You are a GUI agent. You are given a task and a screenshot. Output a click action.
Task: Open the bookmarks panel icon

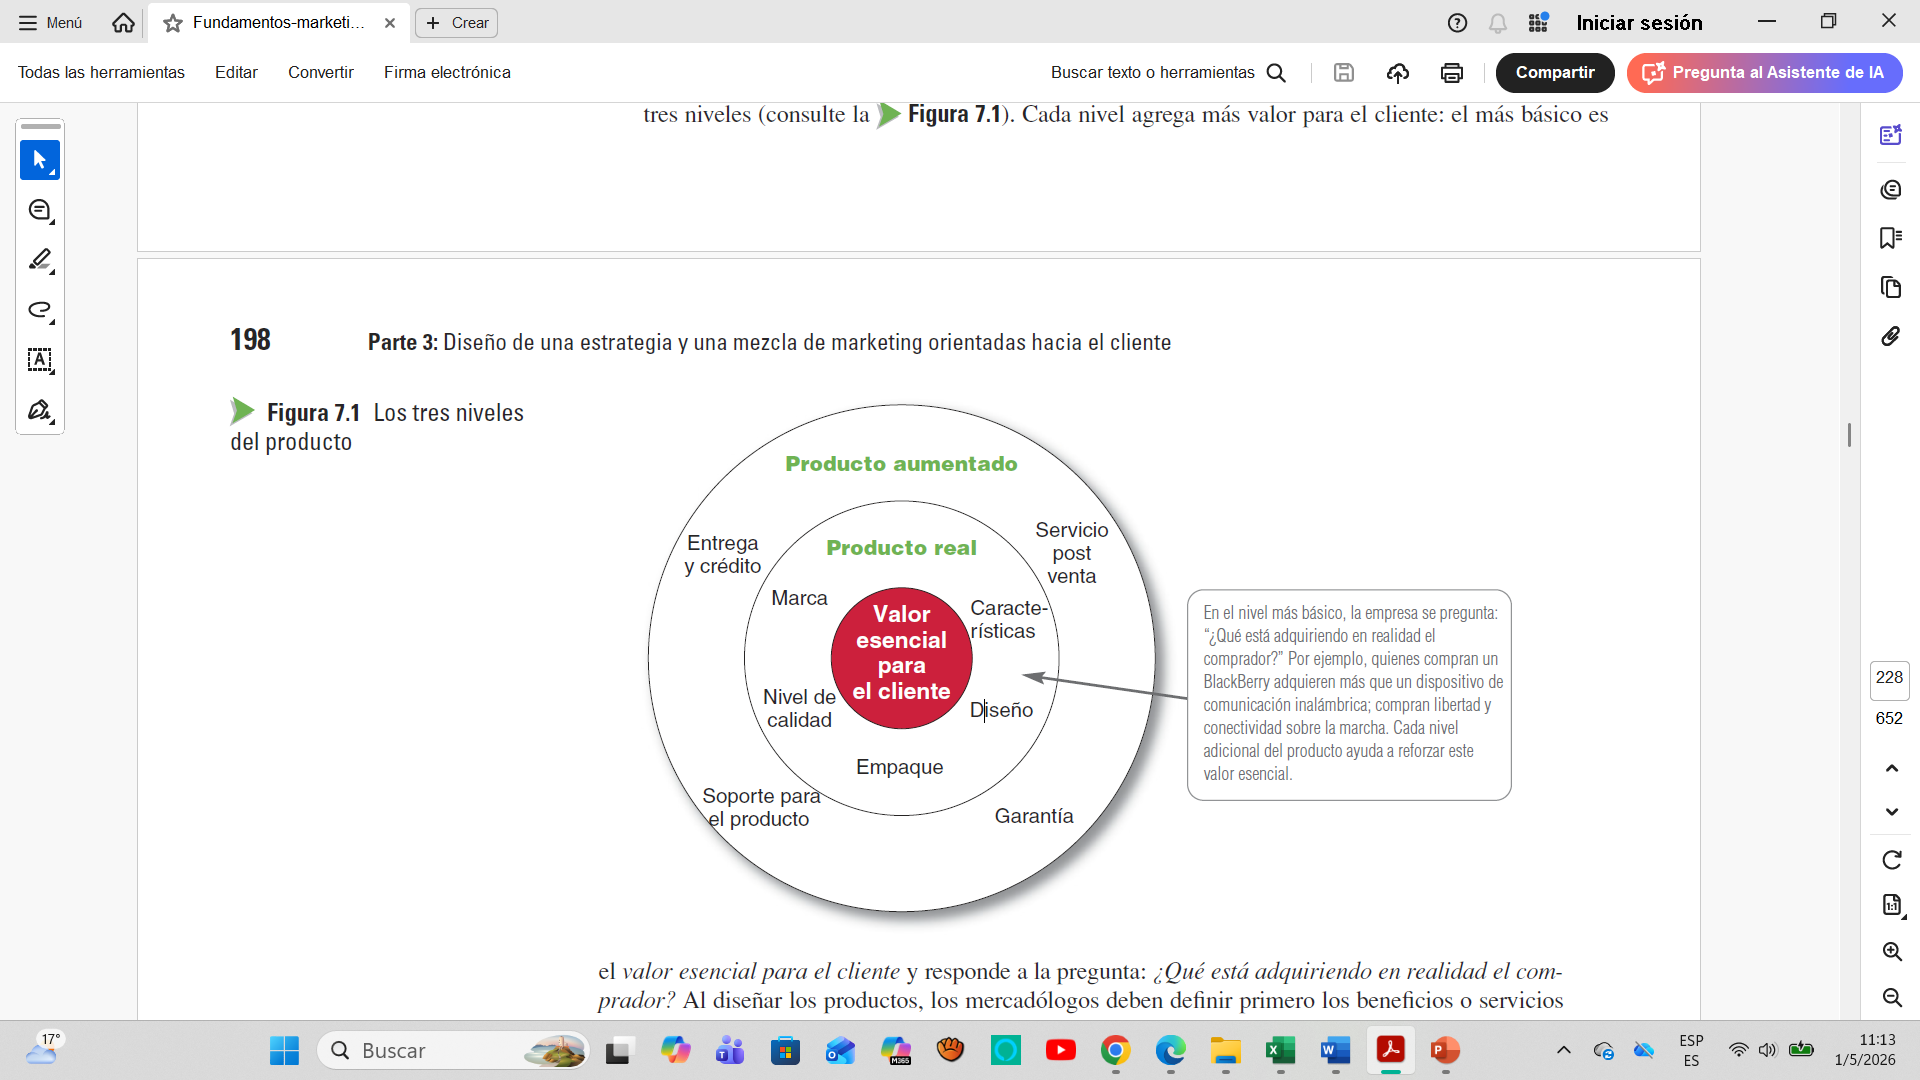(x=1890, y=238)
